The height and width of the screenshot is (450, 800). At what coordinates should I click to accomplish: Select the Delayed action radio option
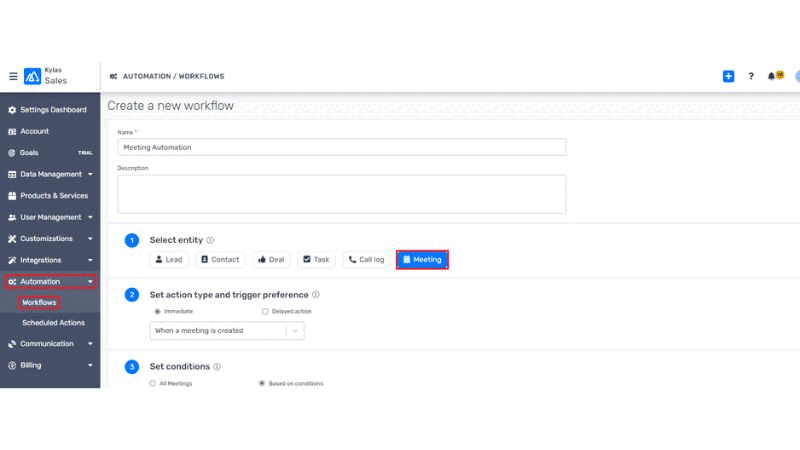coord(265,311)
